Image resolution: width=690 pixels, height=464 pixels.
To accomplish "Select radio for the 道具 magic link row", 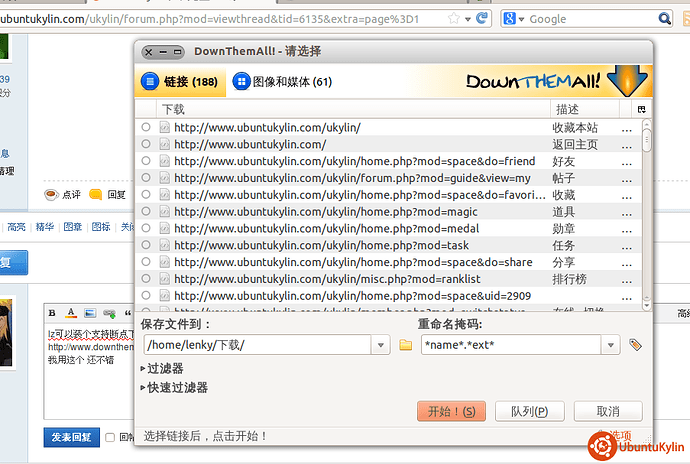I will click(146, 211).
